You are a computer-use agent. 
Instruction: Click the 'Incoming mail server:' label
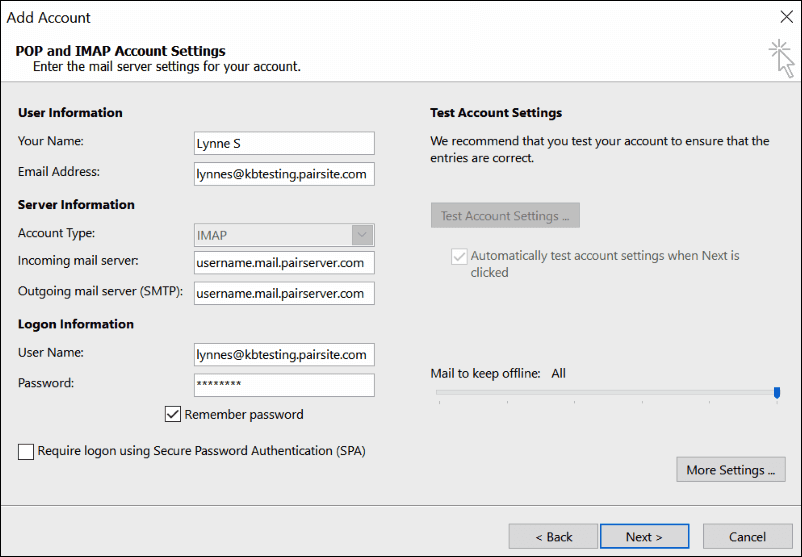click(78, 261)
